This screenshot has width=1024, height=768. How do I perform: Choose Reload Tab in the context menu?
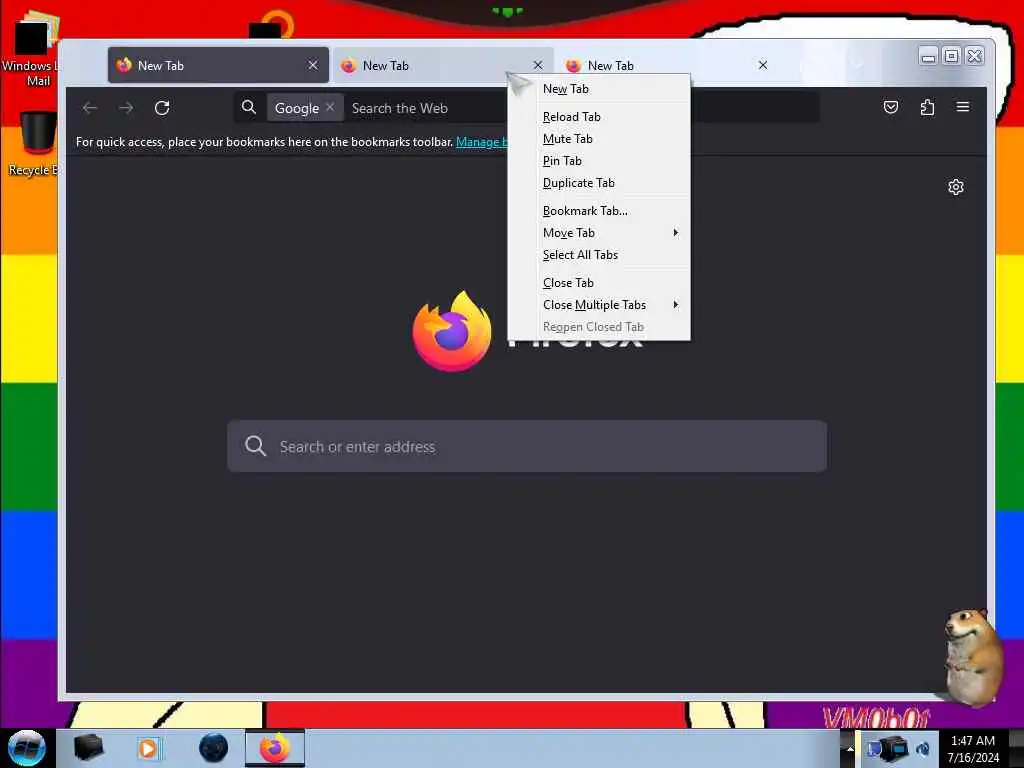coord(599,117)
